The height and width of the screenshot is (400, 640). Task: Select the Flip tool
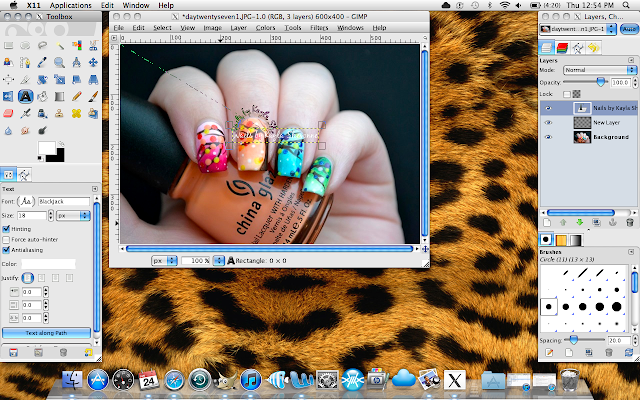click(x=8, y=96)
